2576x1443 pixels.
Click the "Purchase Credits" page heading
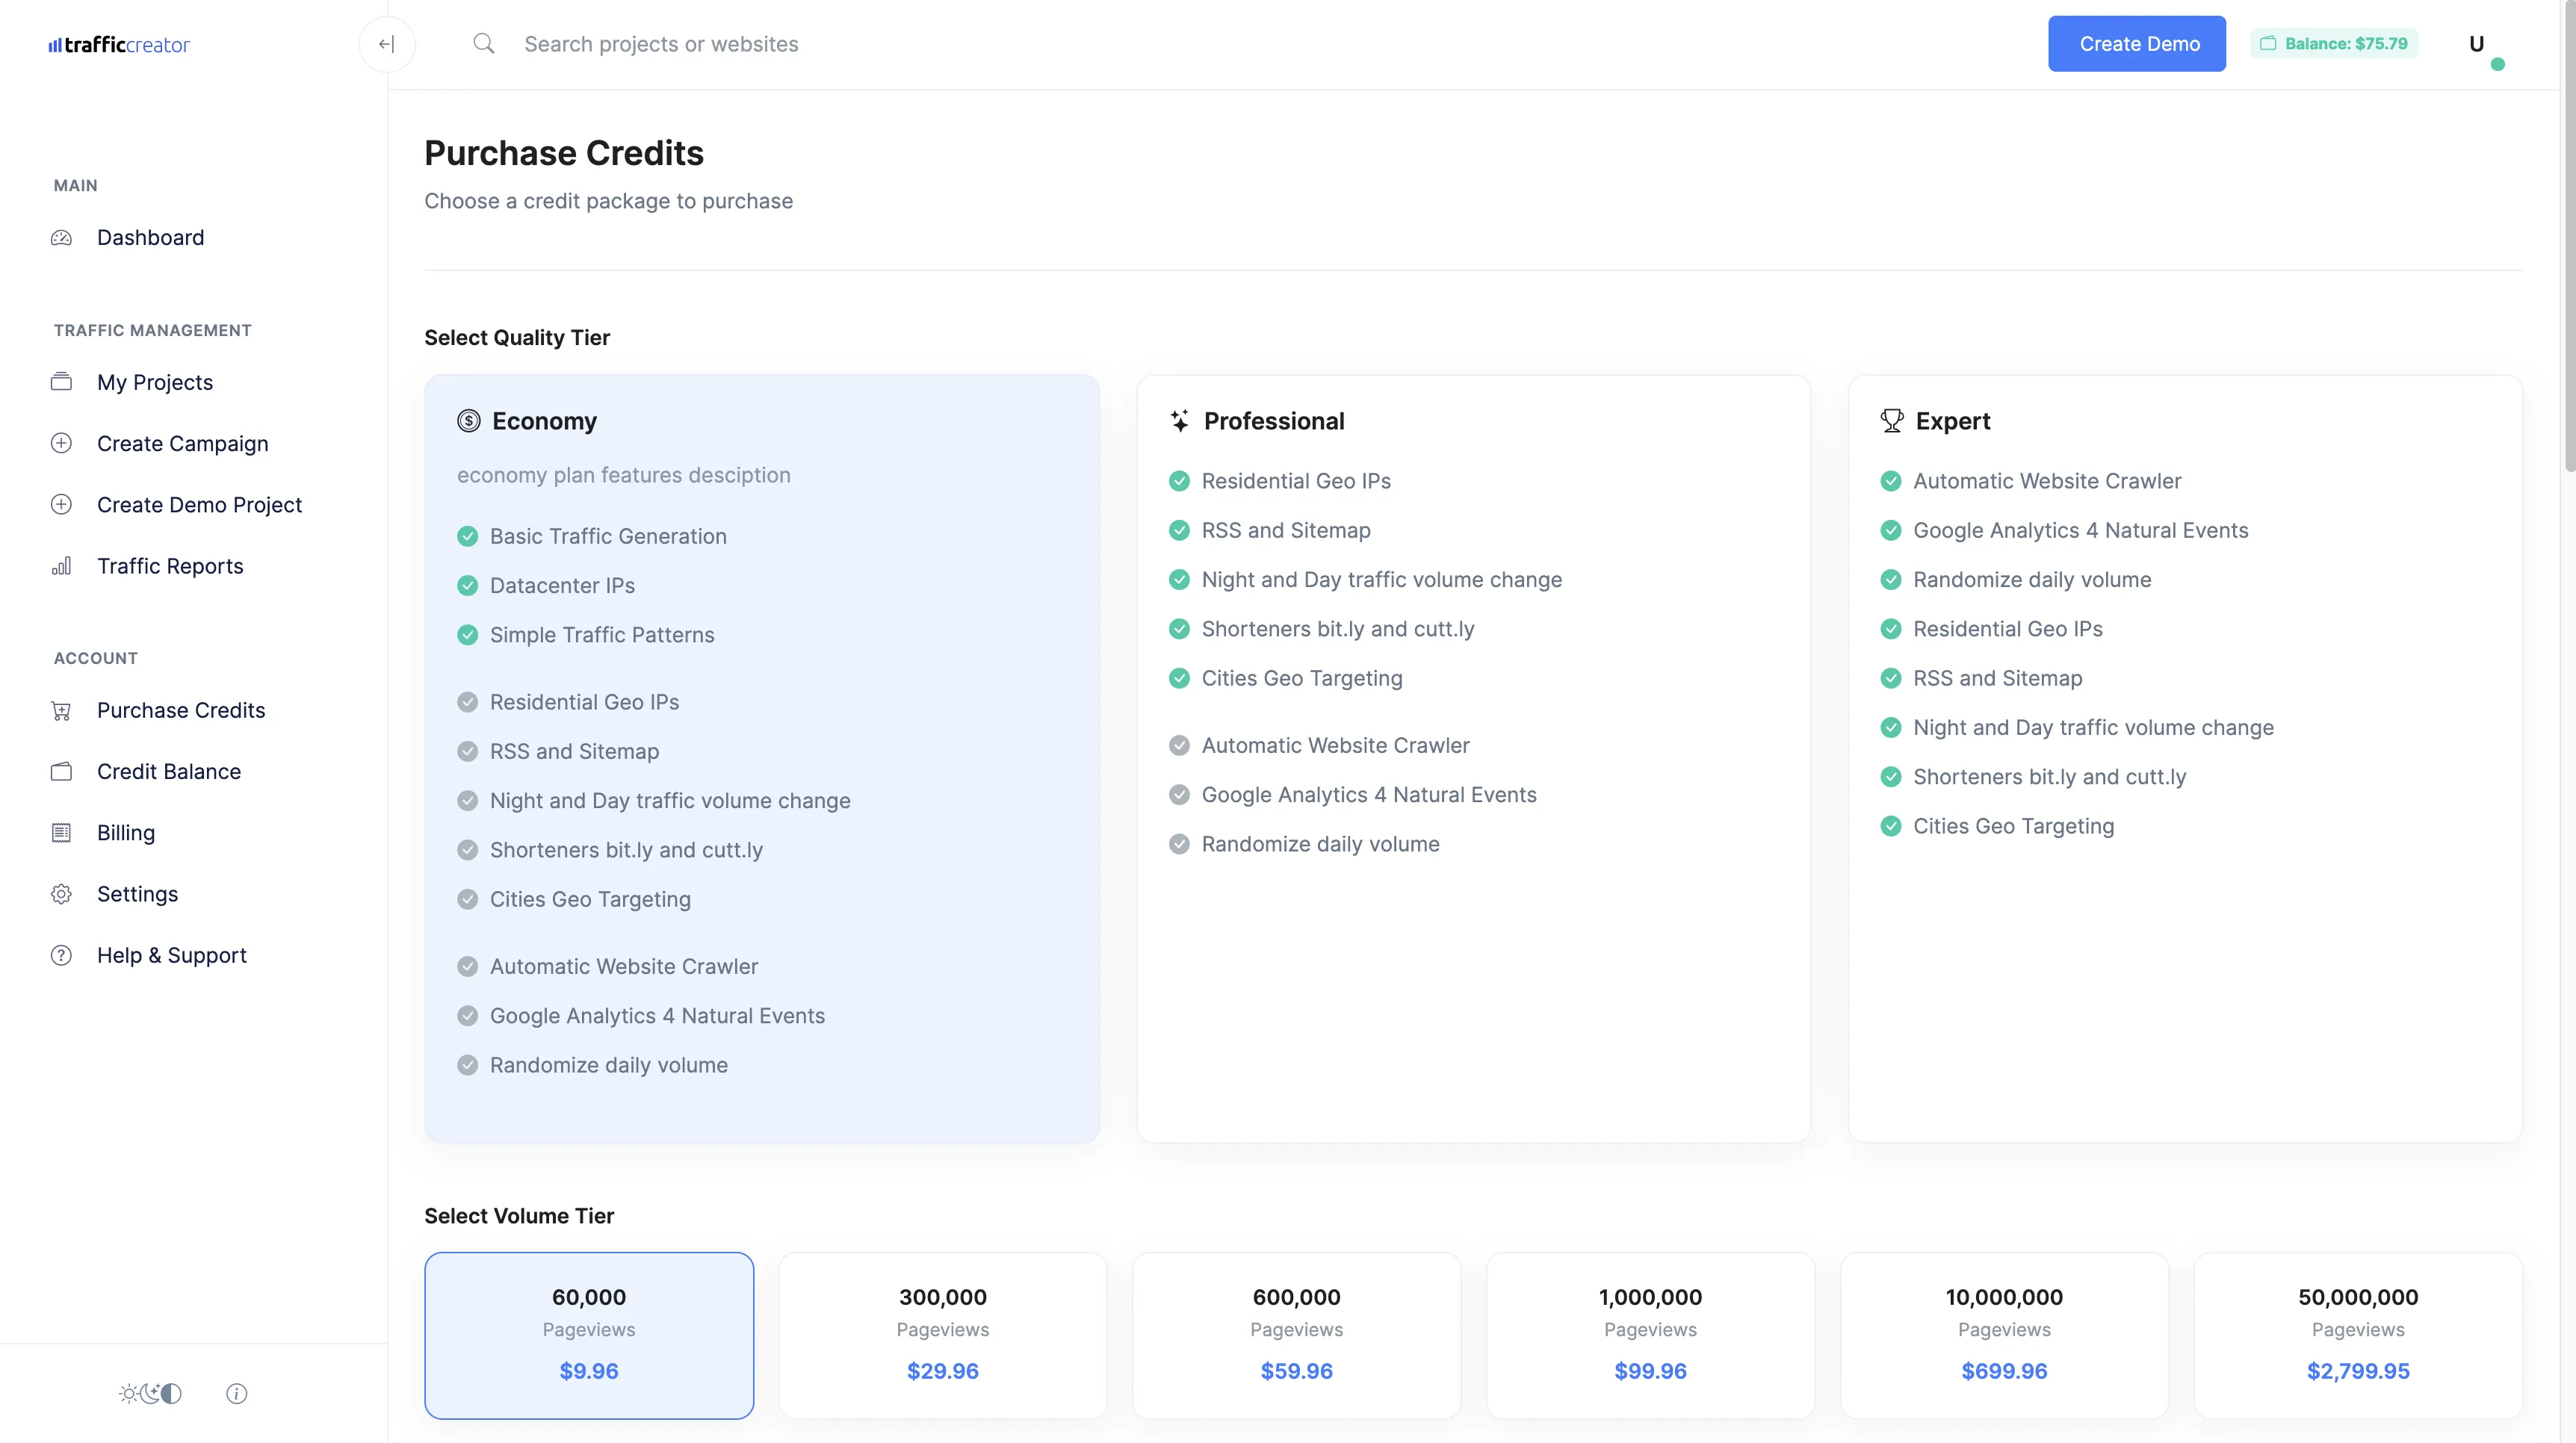tap(564, 153)
